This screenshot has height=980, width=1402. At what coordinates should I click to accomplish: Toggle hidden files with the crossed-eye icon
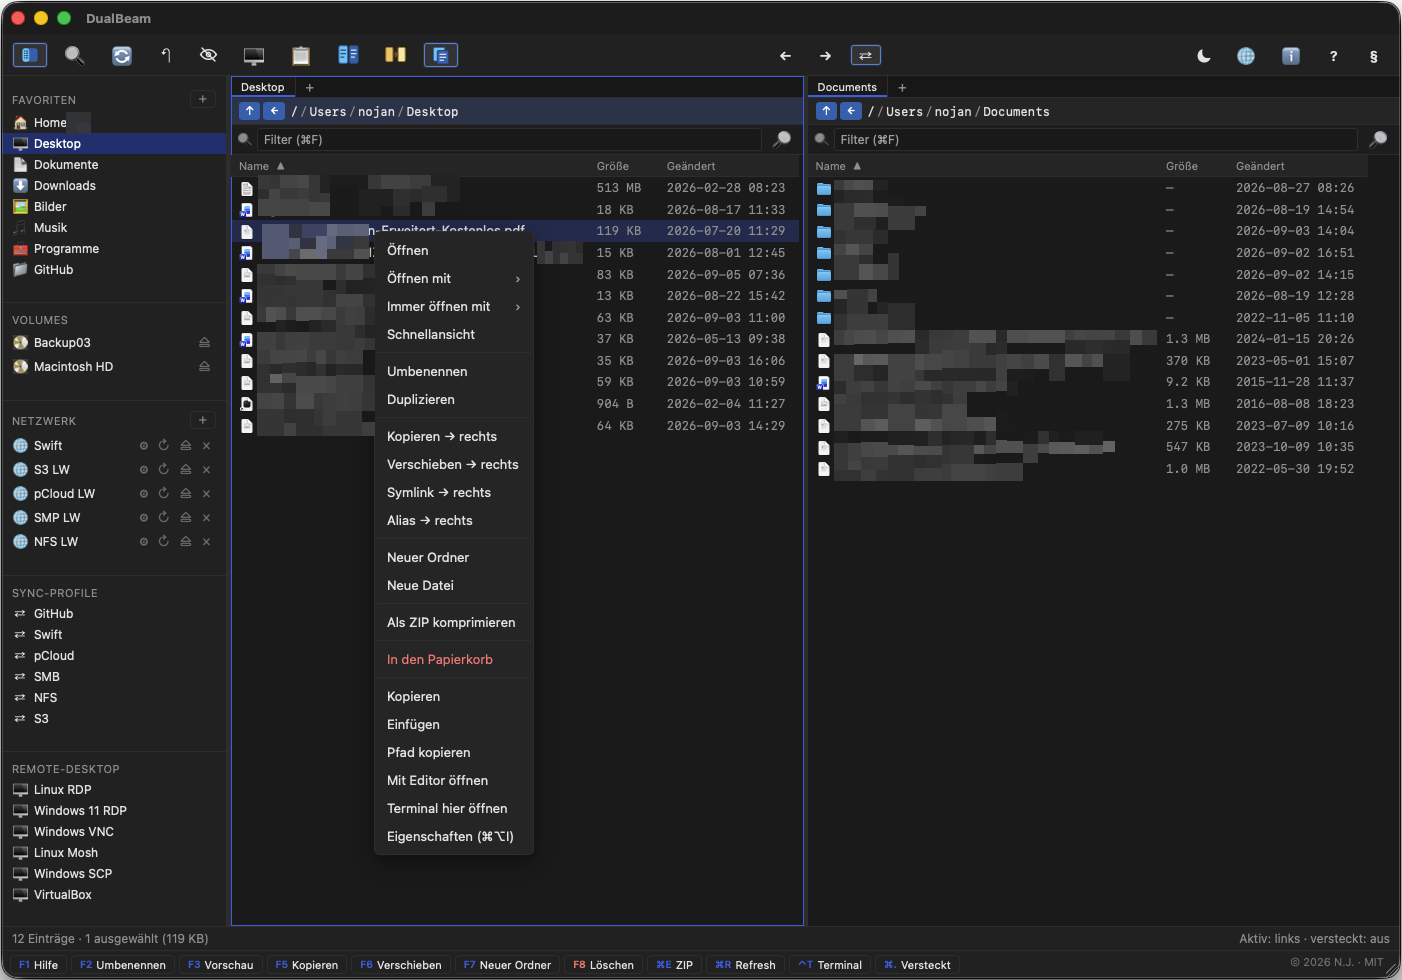208,55
